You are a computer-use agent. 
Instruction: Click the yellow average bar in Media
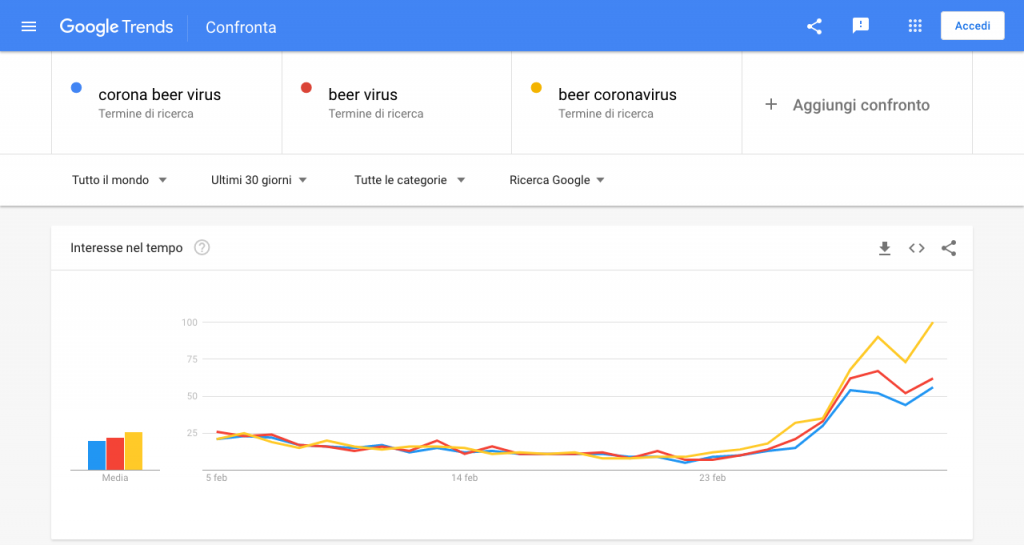pos(133,451)
